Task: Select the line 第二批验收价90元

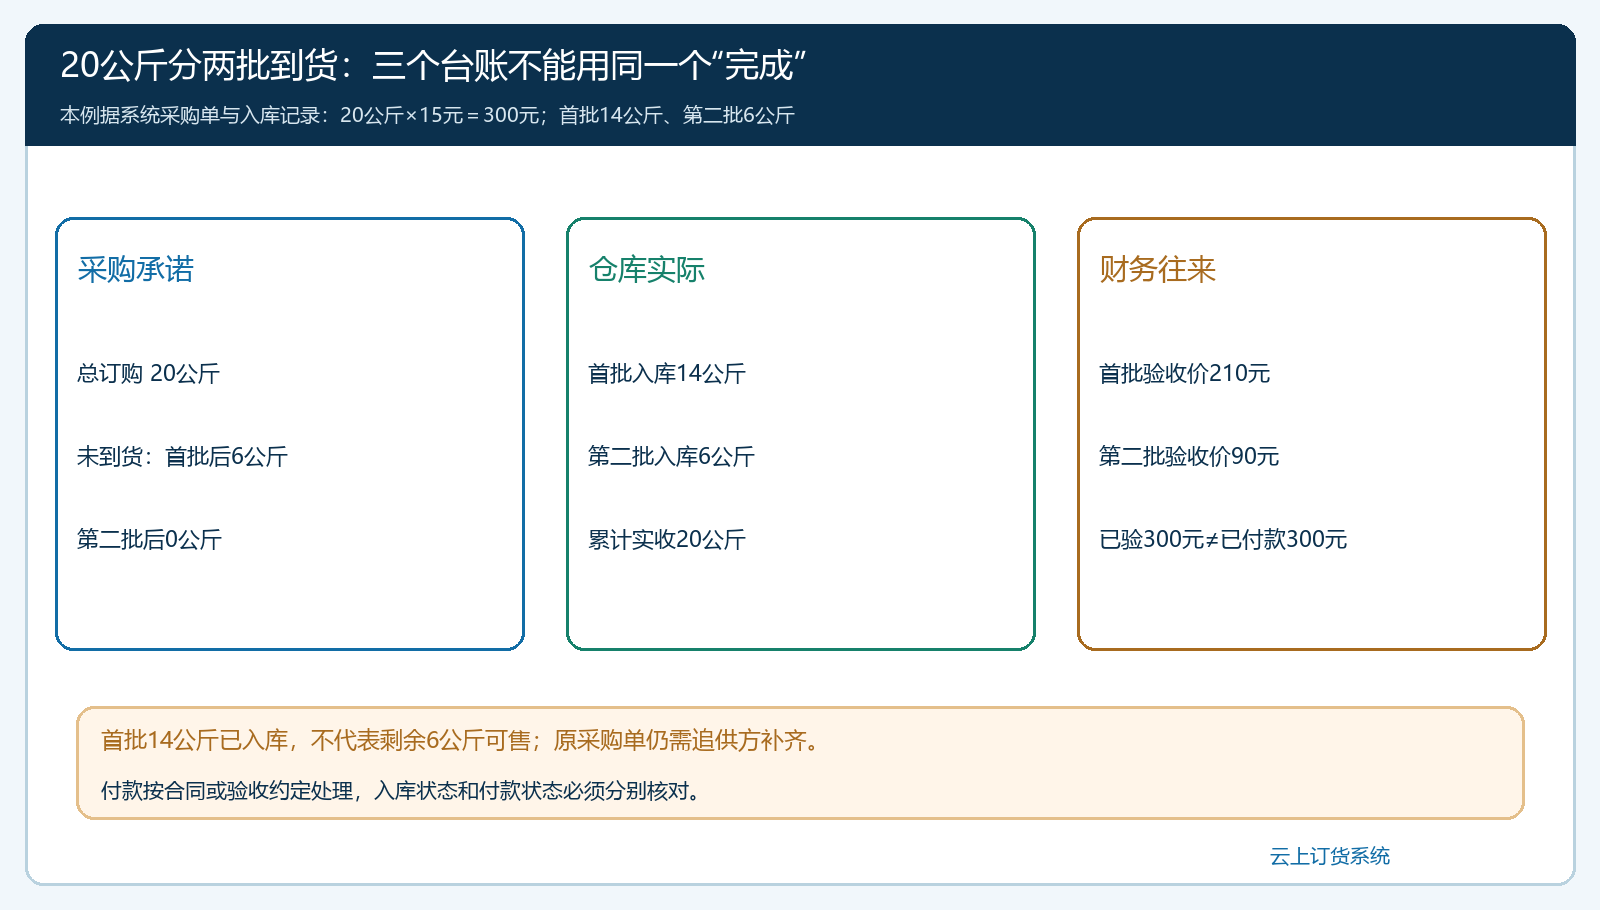Action: click(x=1189, y=456)
